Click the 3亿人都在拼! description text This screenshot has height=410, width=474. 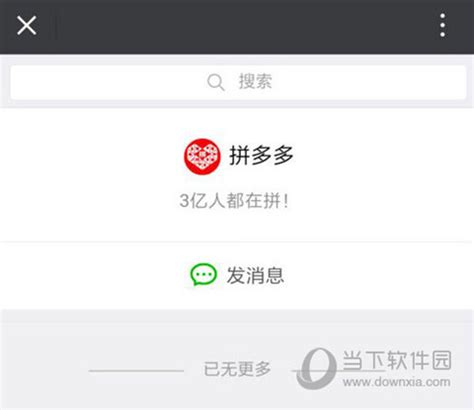[234, 201]
